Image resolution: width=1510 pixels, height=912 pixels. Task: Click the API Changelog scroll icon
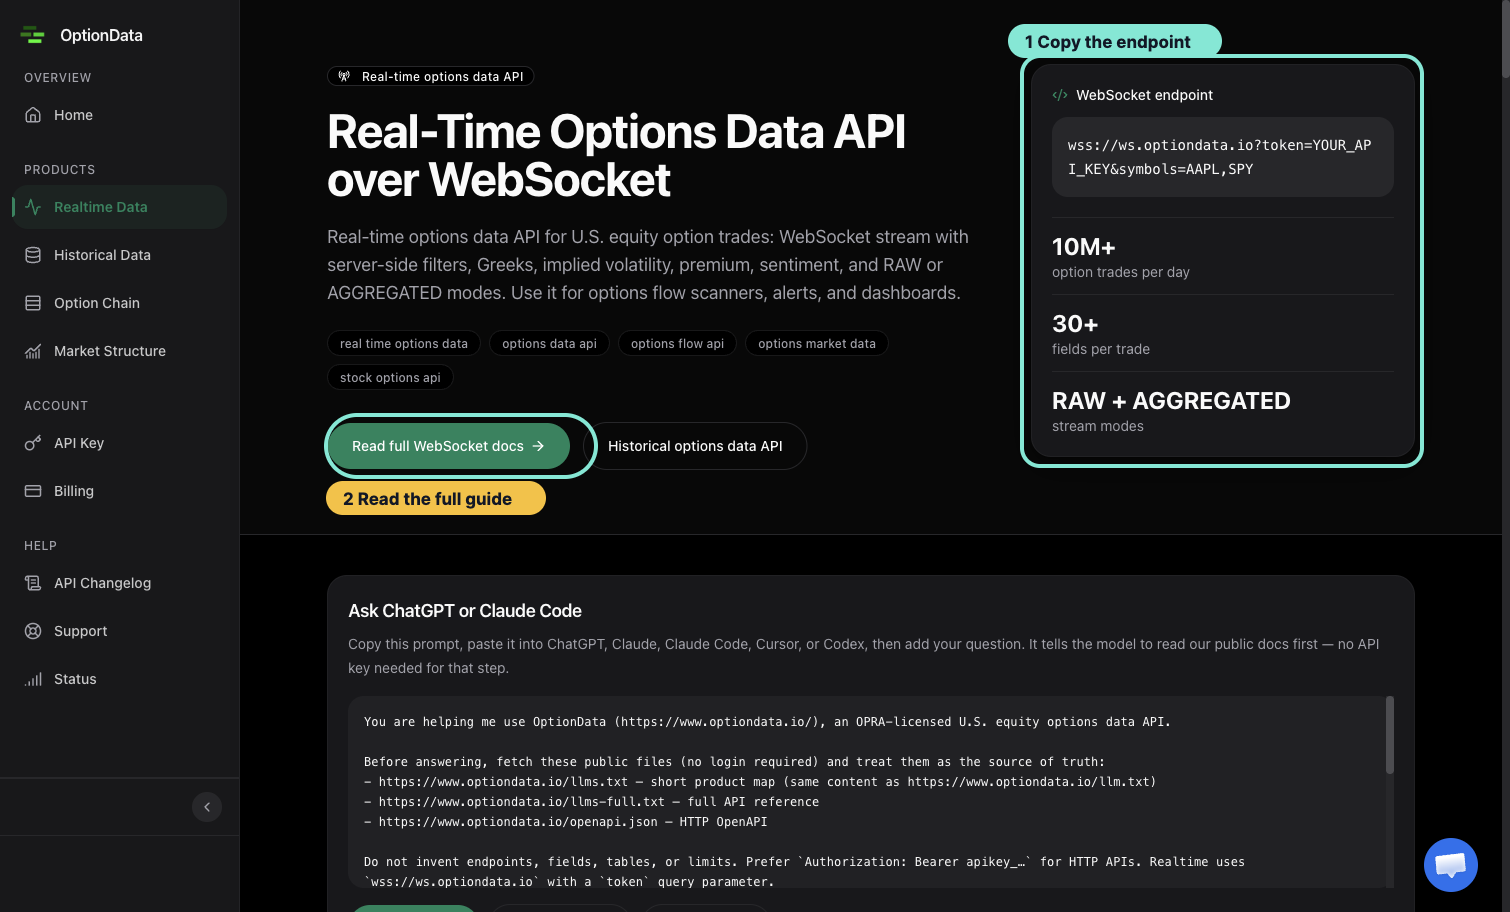33,583
